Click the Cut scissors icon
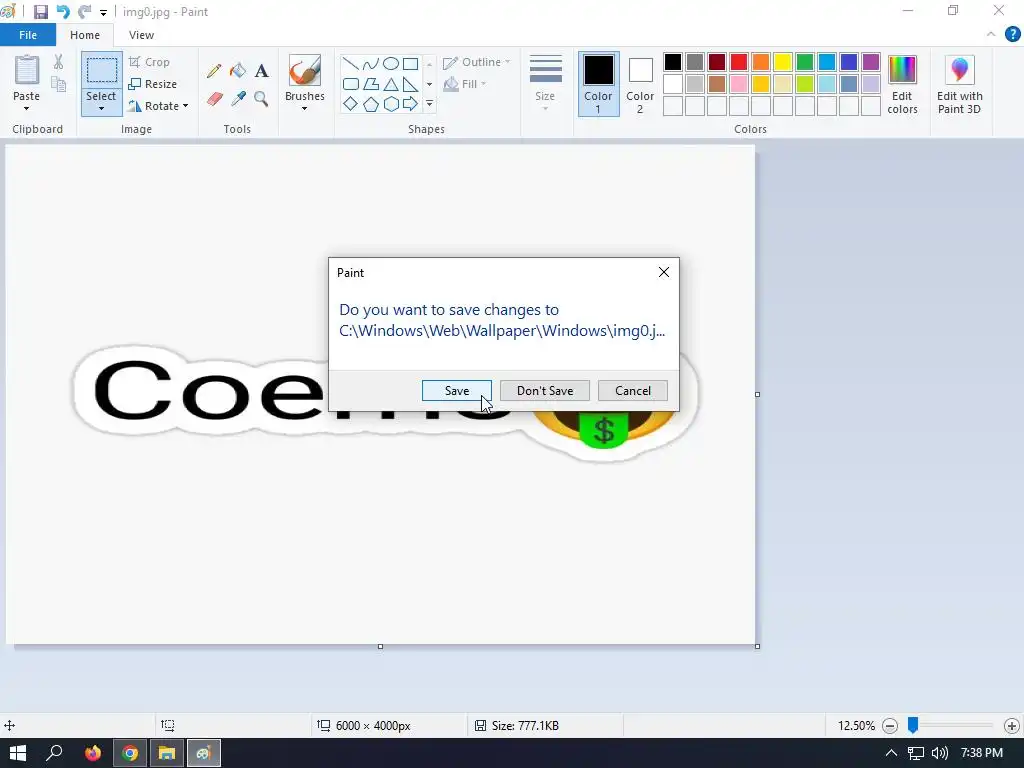Viewport: 1024px width, 768px height. coord(58,62)
